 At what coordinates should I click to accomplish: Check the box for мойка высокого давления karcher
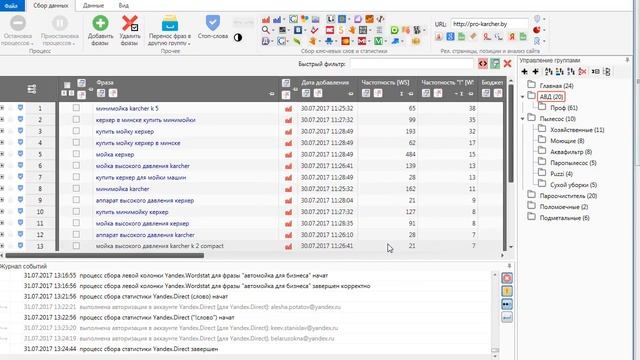point(76,165)
